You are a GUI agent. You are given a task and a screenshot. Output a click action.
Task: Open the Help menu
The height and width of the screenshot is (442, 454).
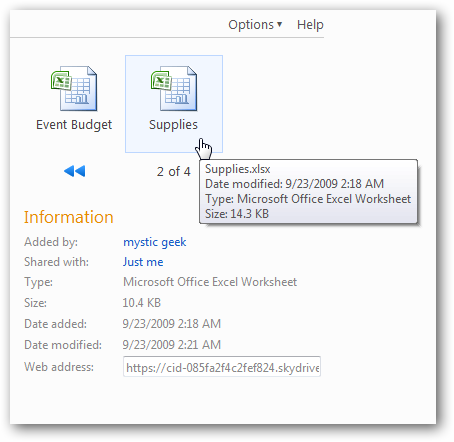tap(310, 25)
